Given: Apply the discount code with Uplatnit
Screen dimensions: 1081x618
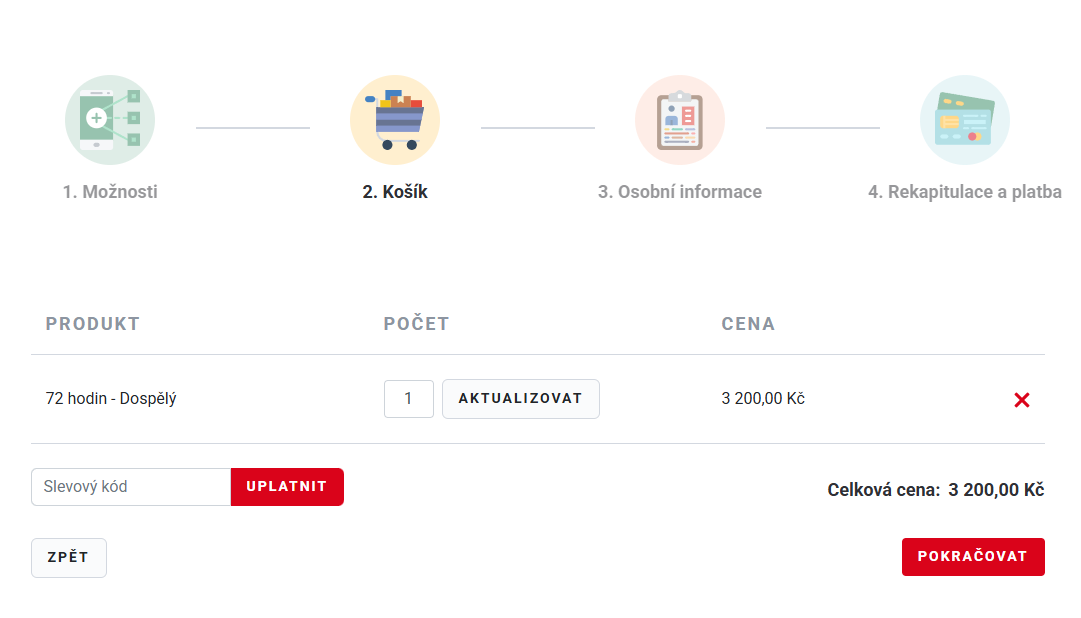Looking at the screenshot, I should 287,487.
